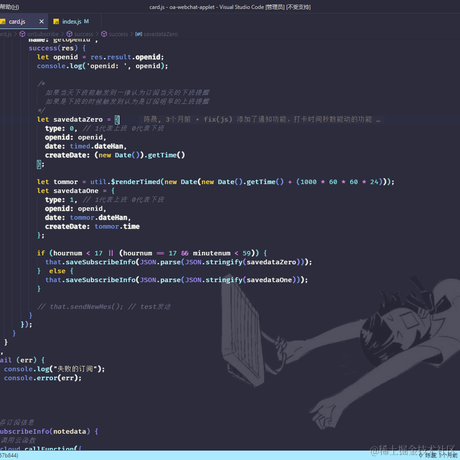This screenshot has height=460, width=460.
Task: Click the 'let savedataOne' declaration
Action: (x=76, y=191)
